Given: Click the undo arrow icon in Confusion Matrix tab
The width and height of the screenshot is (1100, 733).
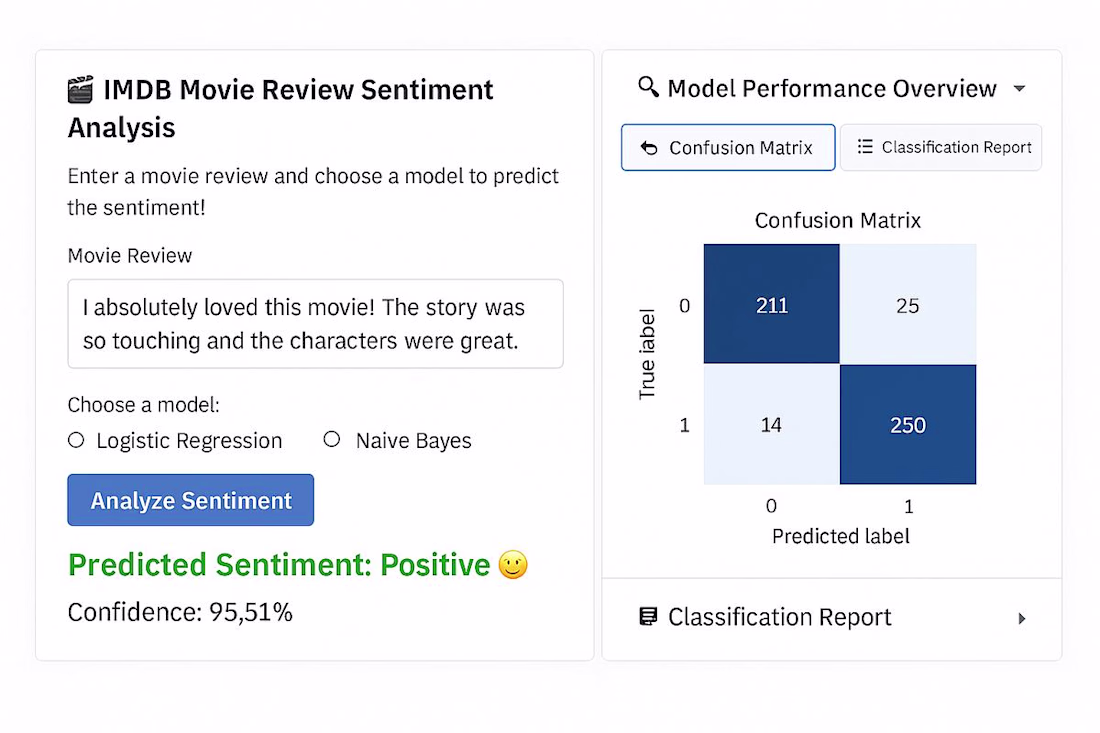Looking at the screenshot, I should tap(650, 148).
